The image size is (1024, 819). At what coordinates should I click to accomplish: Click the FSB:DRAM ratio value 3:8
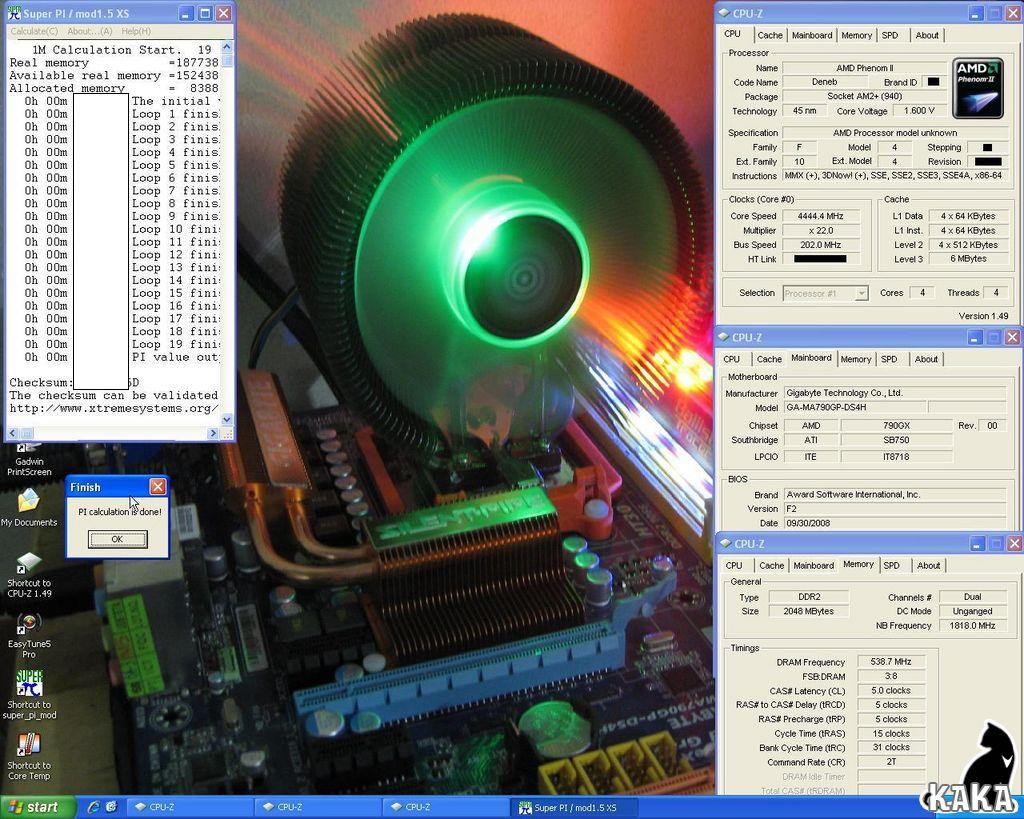pos(891,676)
